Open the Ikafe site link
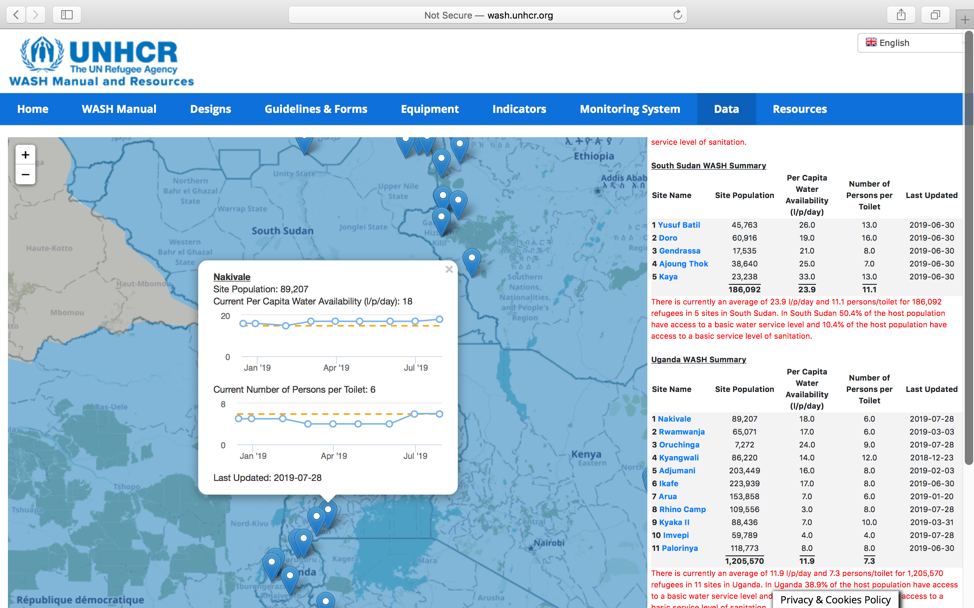This screenshot has height=608, width=974. [x=668, y=484]
